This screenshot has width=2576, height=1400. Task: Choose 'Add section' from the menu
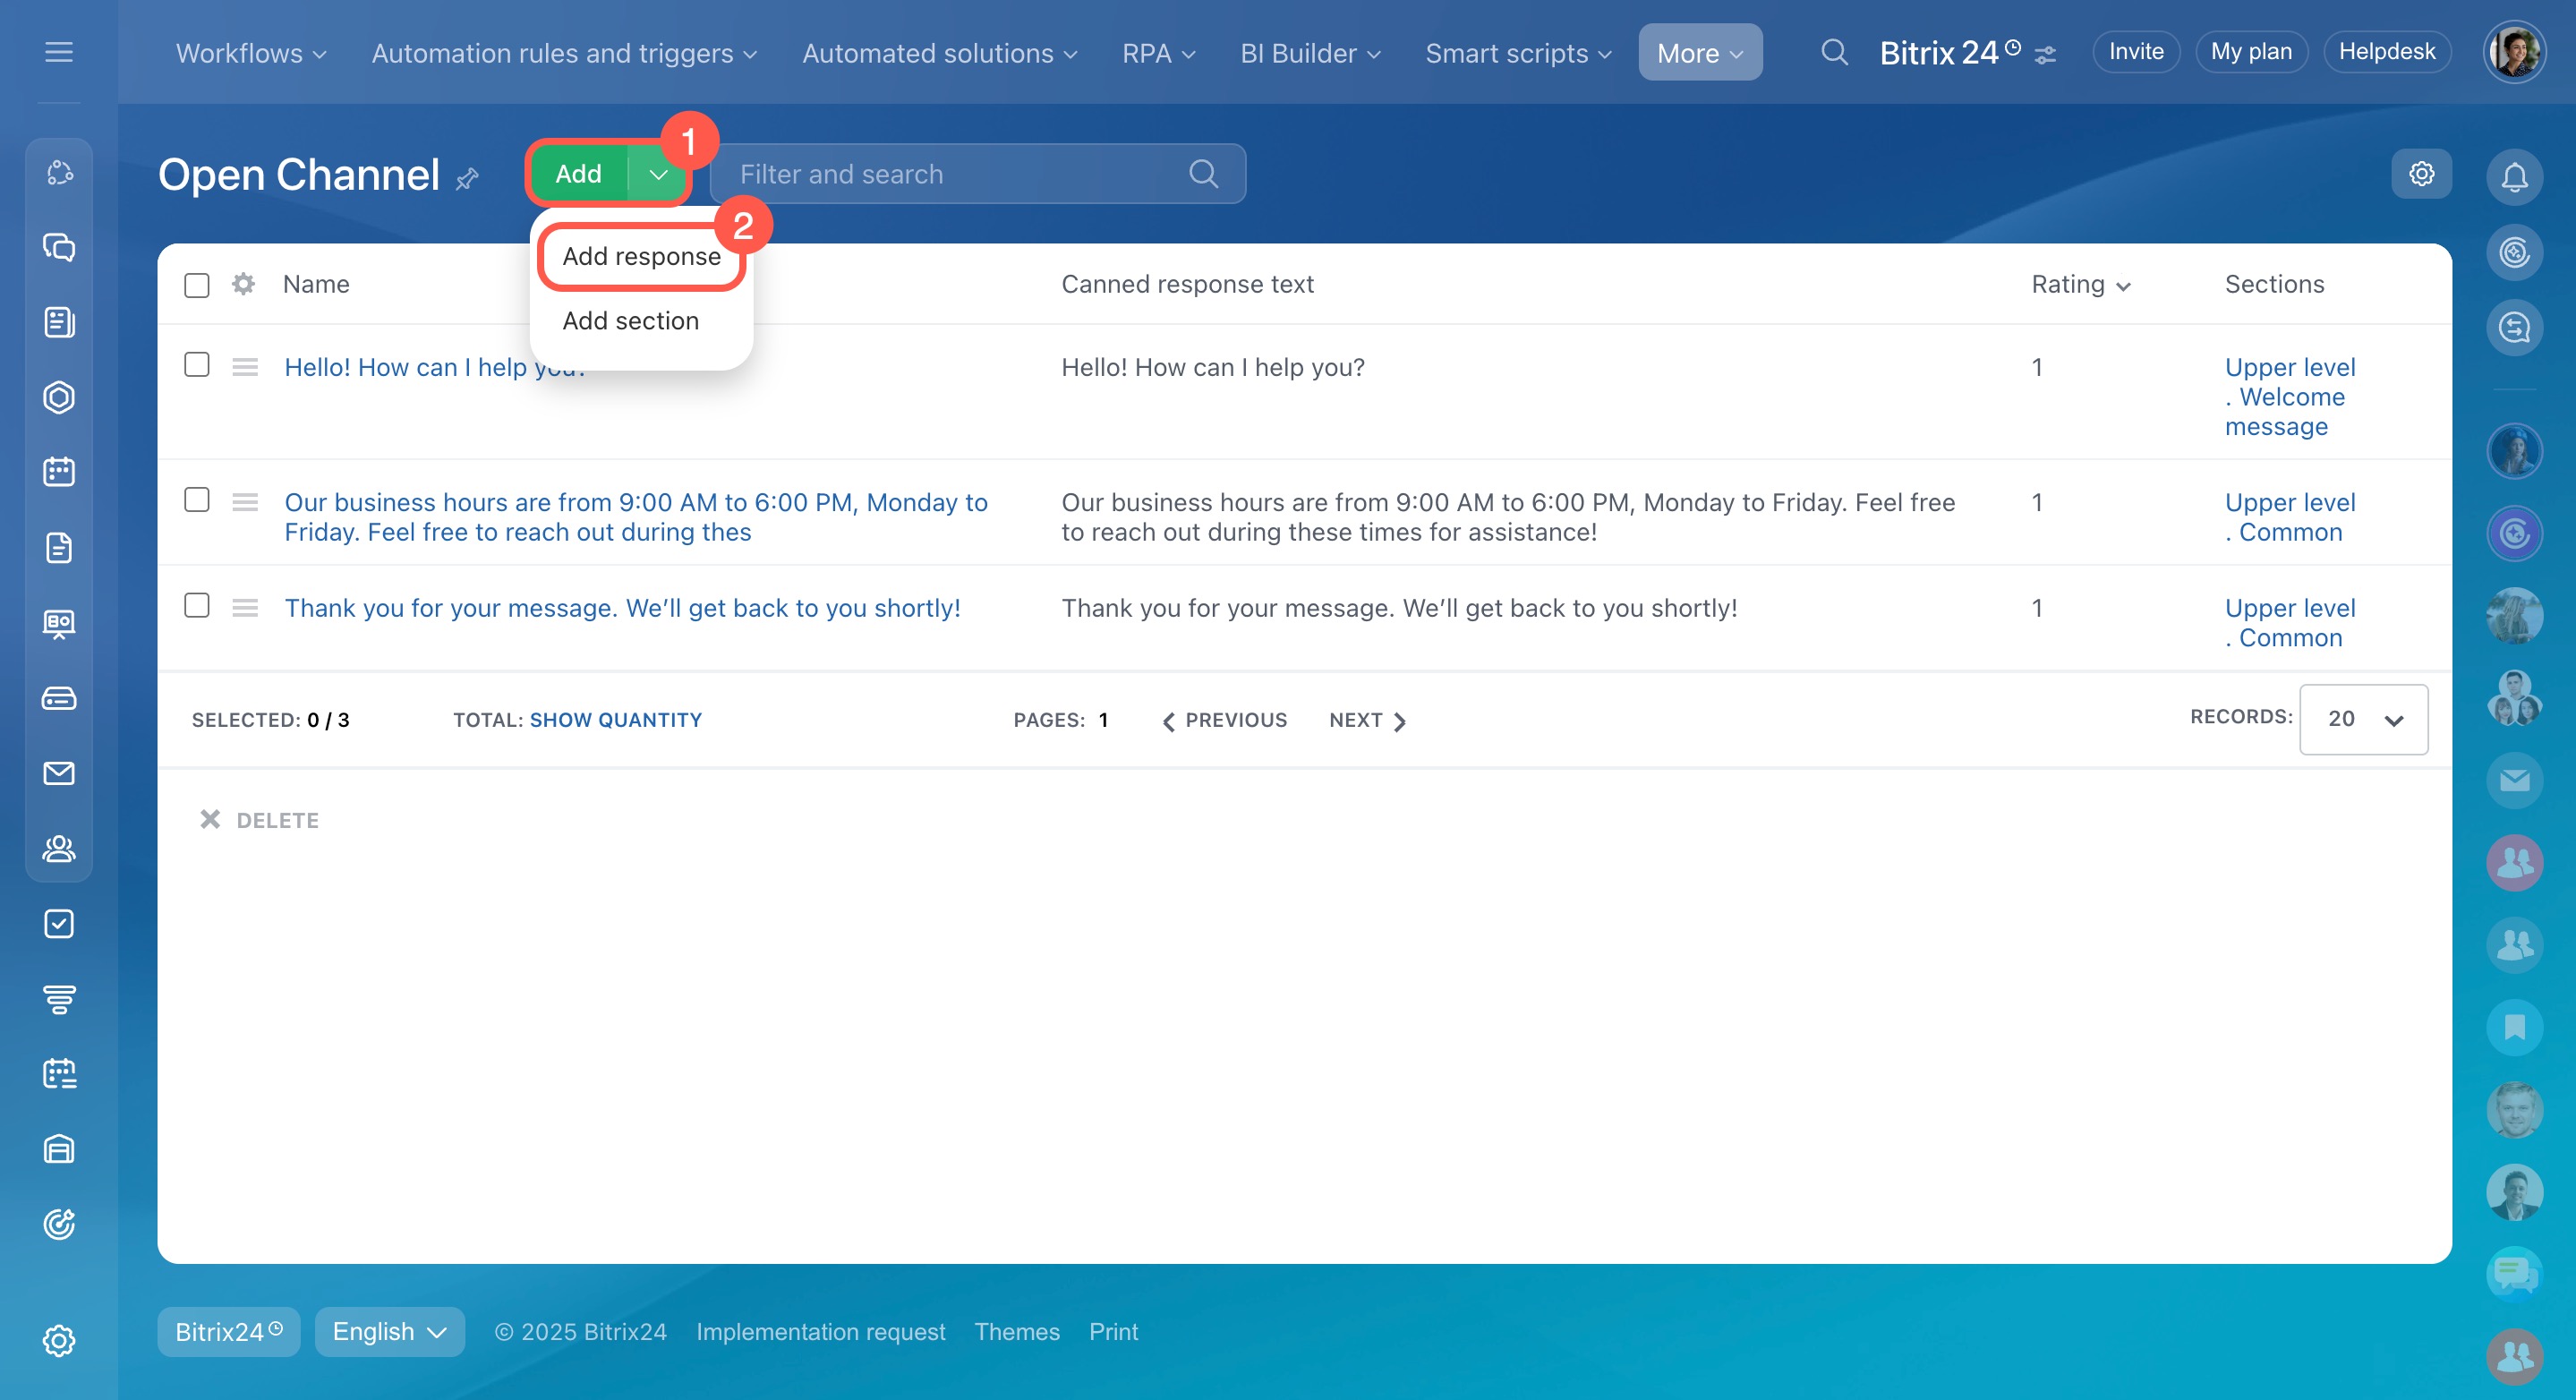pyautogui.click(x=630, y=321)
